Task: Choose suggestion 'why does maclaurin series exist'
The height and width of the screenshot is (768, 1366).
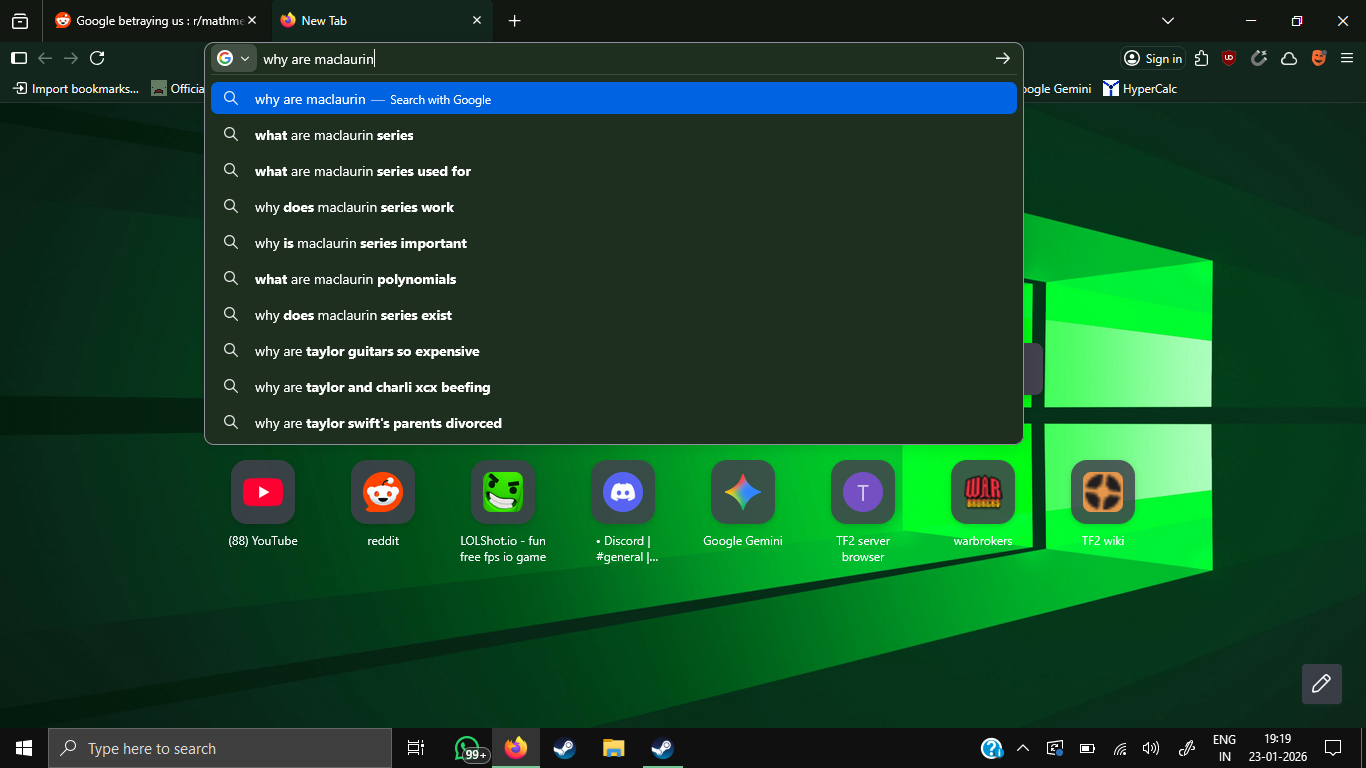Action: 614,315
